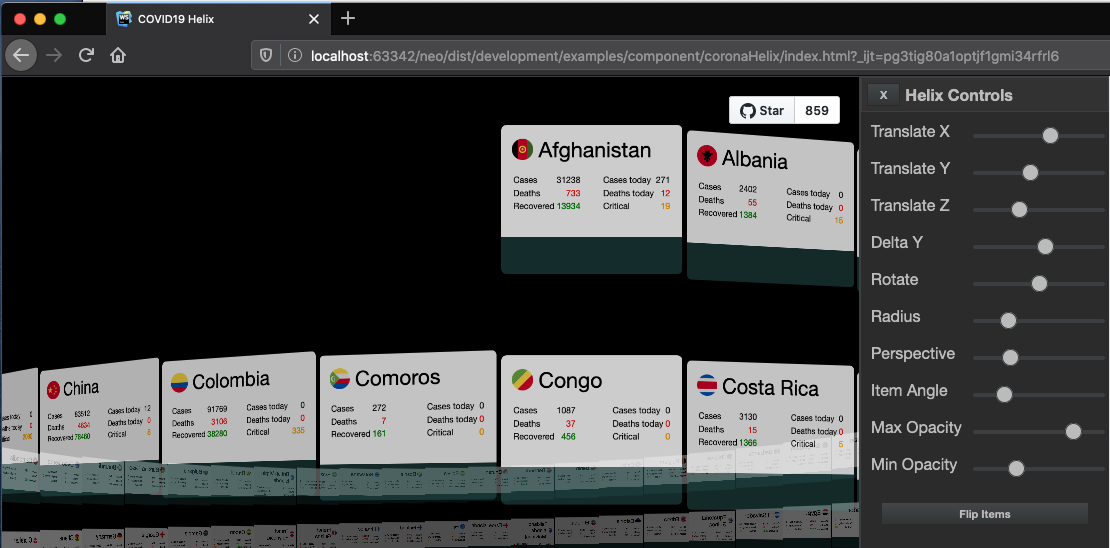Click Colombia's cases value 91769
The image size is (1110, 548).
tap(215, 409)
